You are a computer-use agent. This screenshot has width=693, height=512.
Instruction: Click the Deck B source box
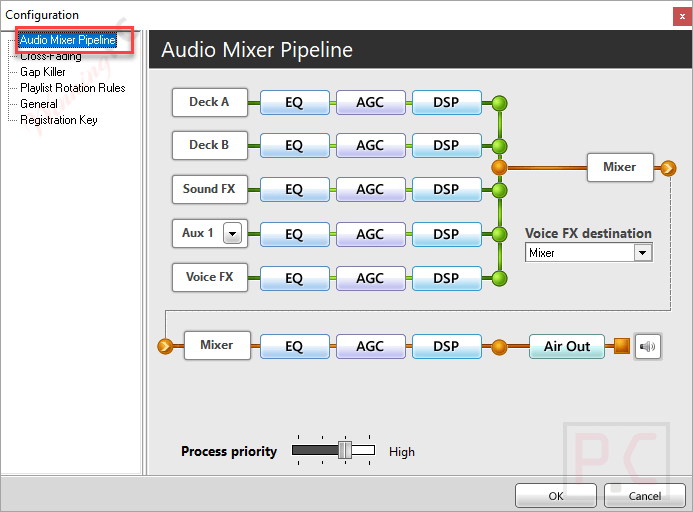(209, 145)
